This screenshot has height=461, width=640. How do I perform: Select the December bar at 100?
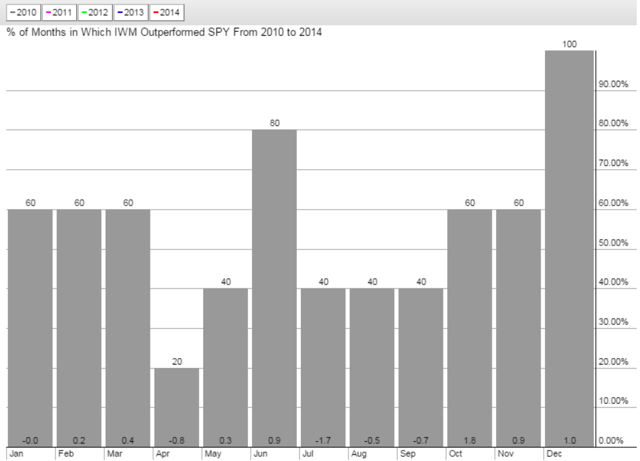[569, 249]
